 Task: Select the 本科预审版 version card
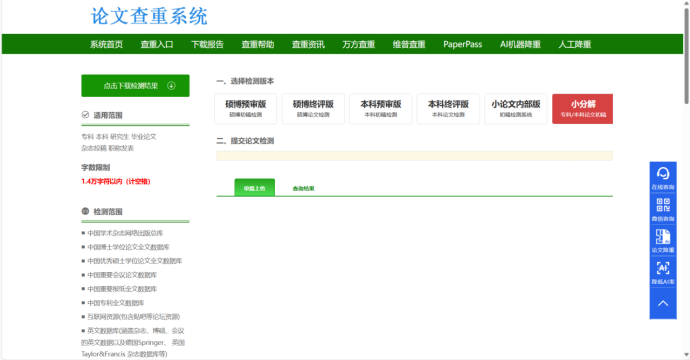coord(381,109)
